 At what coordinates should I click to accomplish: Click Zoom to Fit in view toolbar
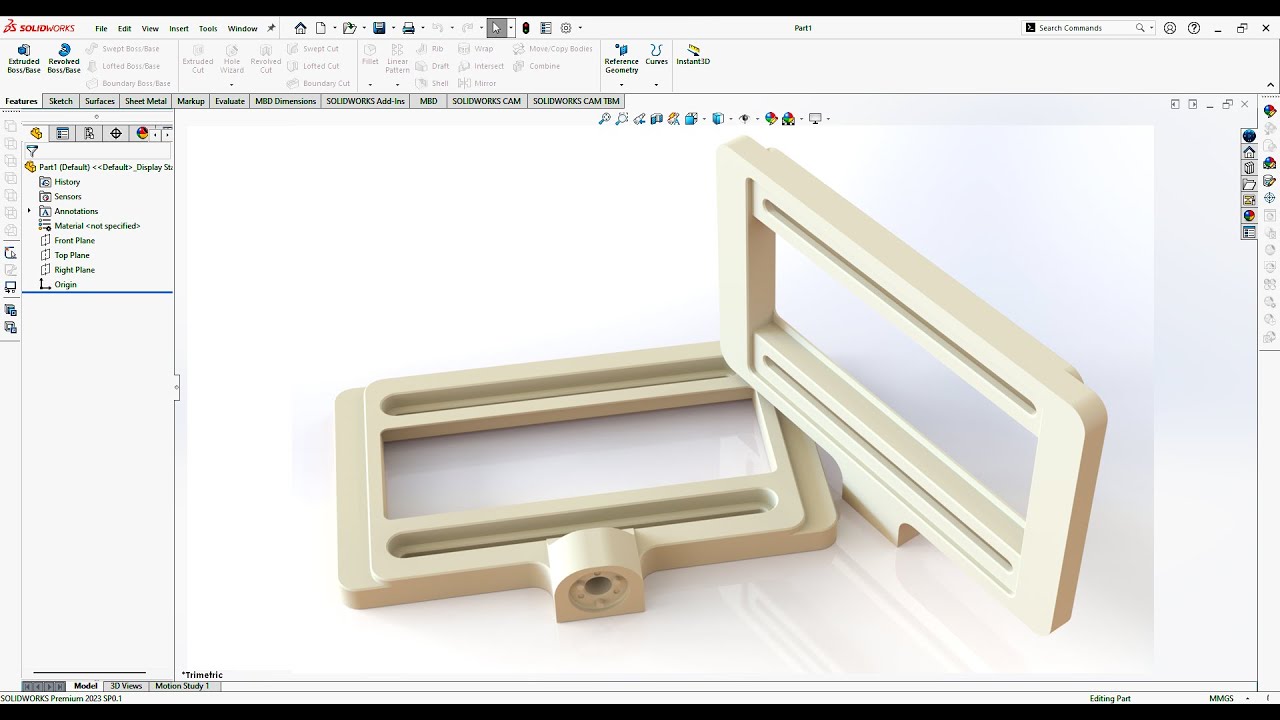click(x=604, y=119)
